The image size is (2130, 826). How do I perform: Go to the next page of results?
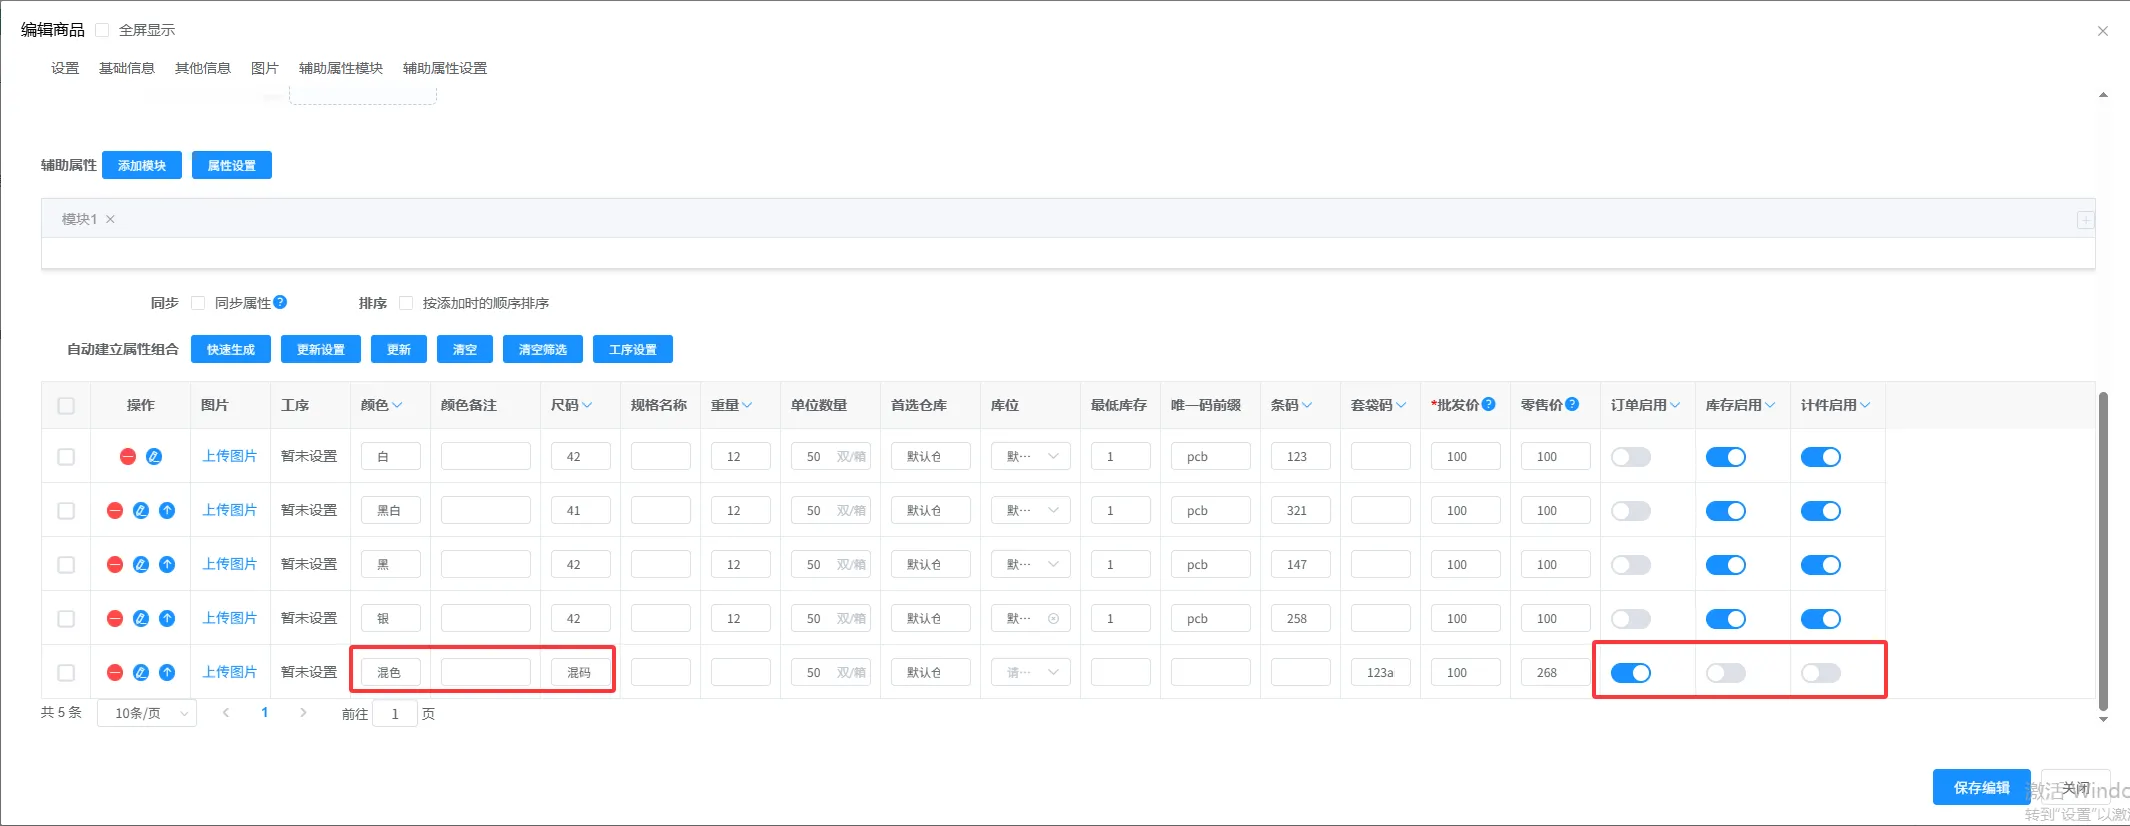click(x=303, y=713)
